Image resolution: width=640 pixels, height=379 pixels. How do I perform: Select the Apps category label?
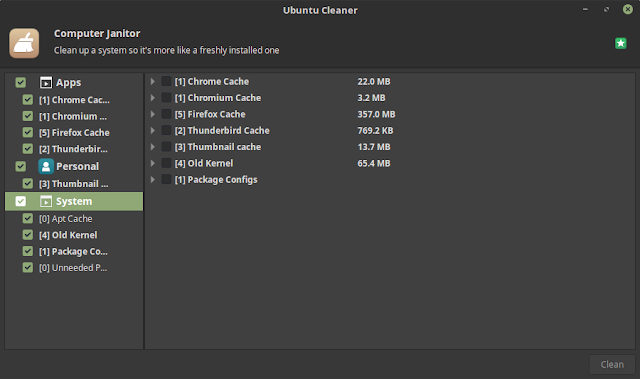click(69, 83)
